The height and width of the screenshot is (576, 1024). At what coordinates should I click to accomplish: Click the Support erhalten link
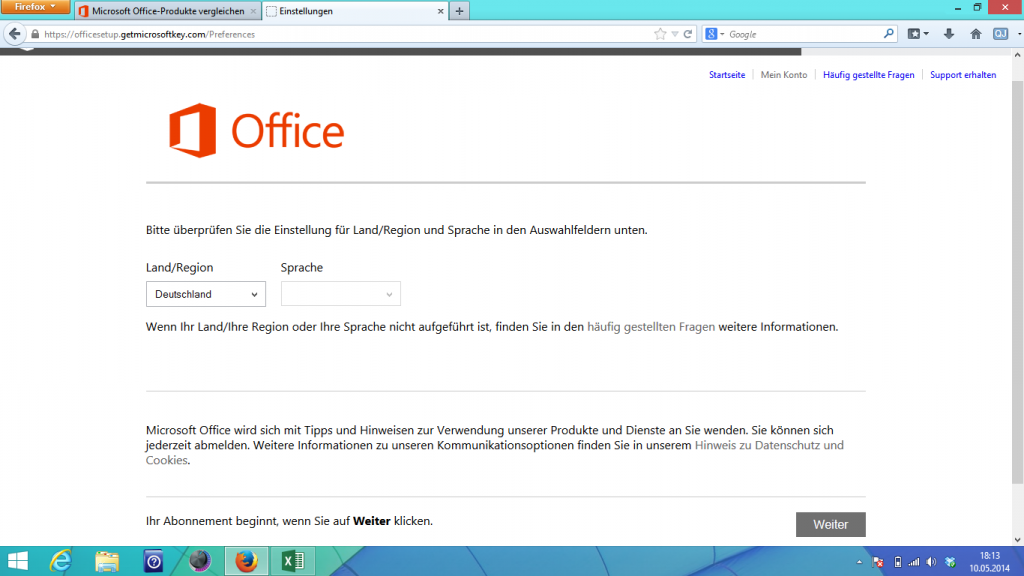963,75
